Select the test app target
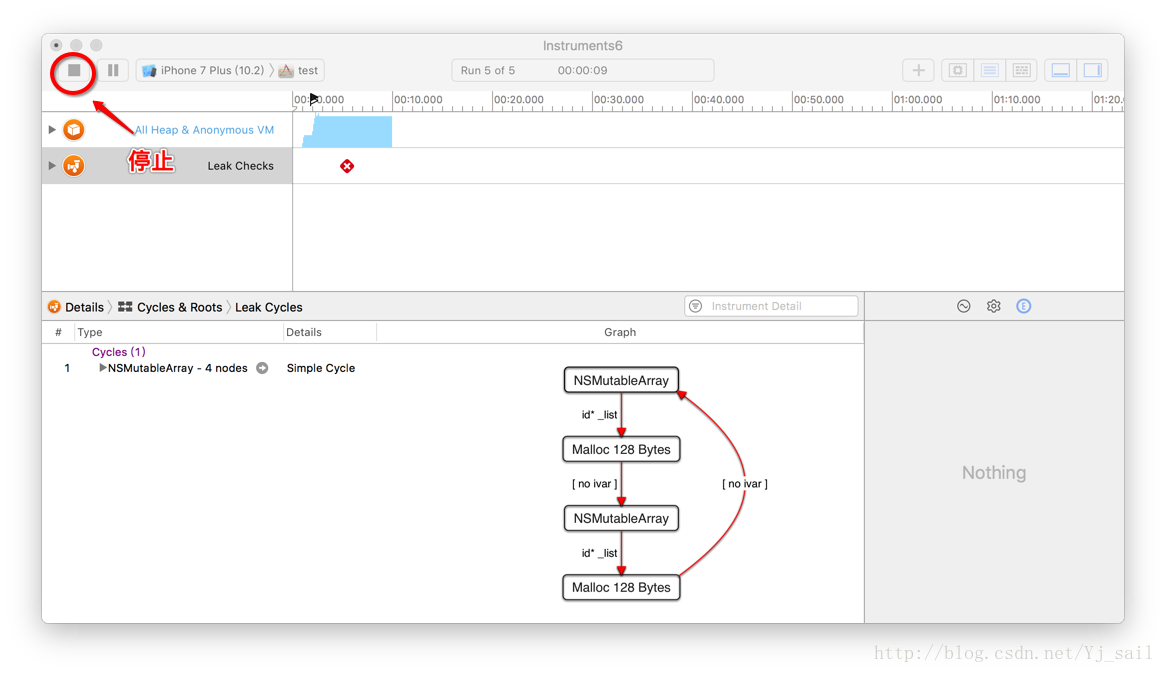The width and height of the screenshot is (1166, 673). point(299,71)
